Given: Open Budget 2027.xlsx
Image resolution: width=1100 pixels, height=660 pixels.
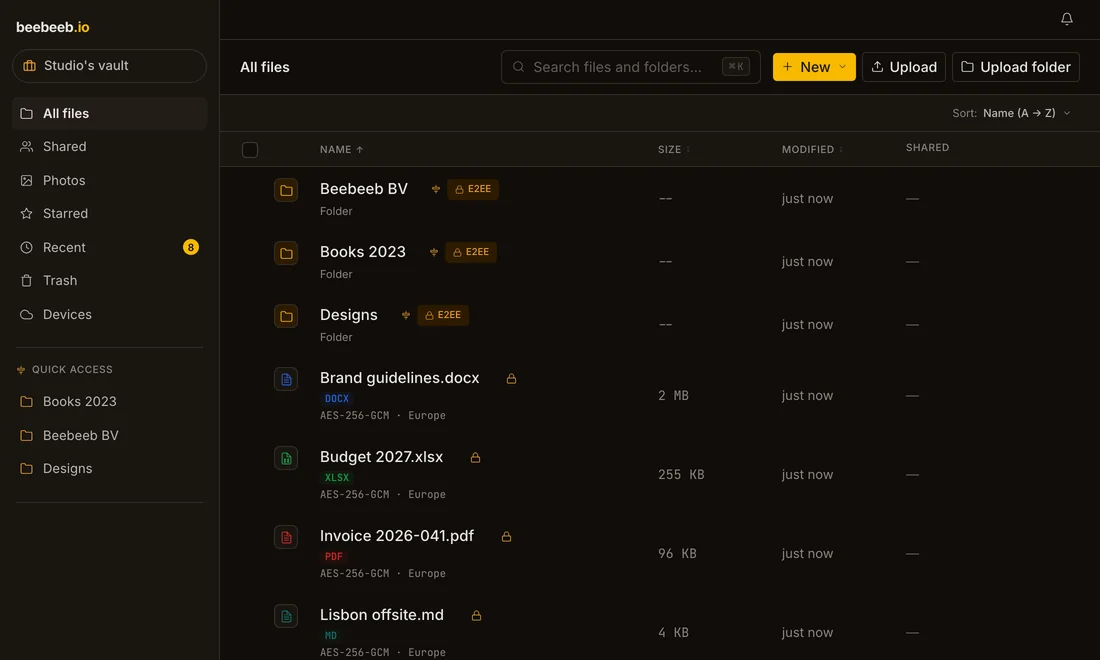Looking at the screenshot, I should point(382,457).
